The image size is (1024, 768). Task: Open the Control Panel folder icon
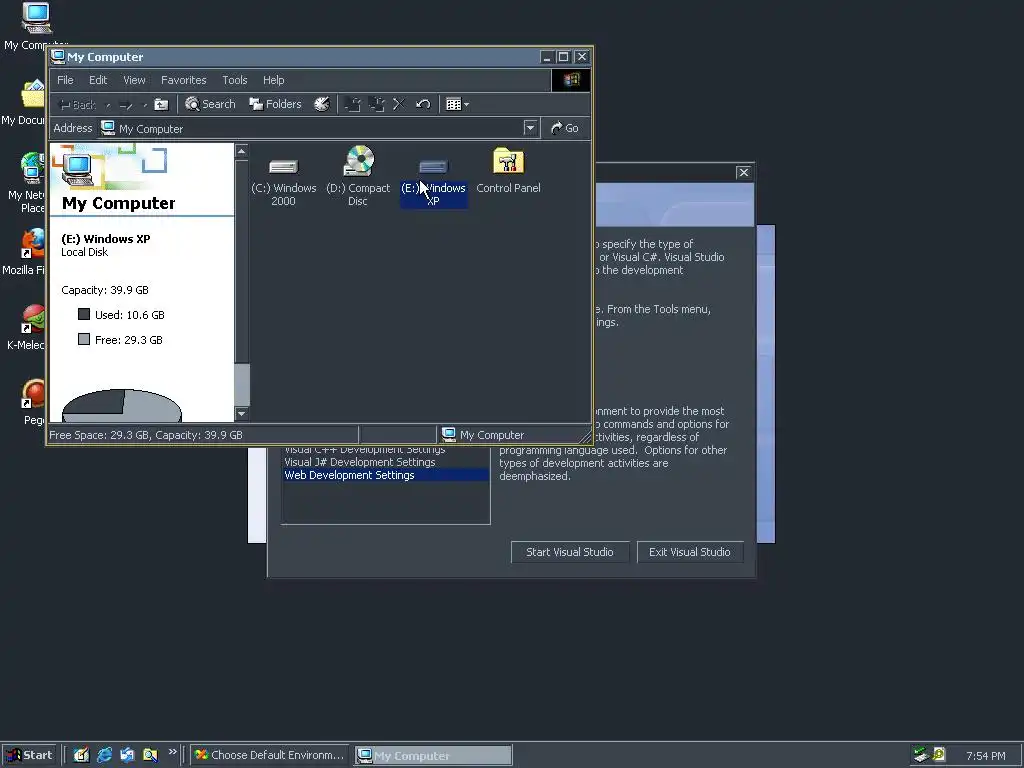coord(508,170)
